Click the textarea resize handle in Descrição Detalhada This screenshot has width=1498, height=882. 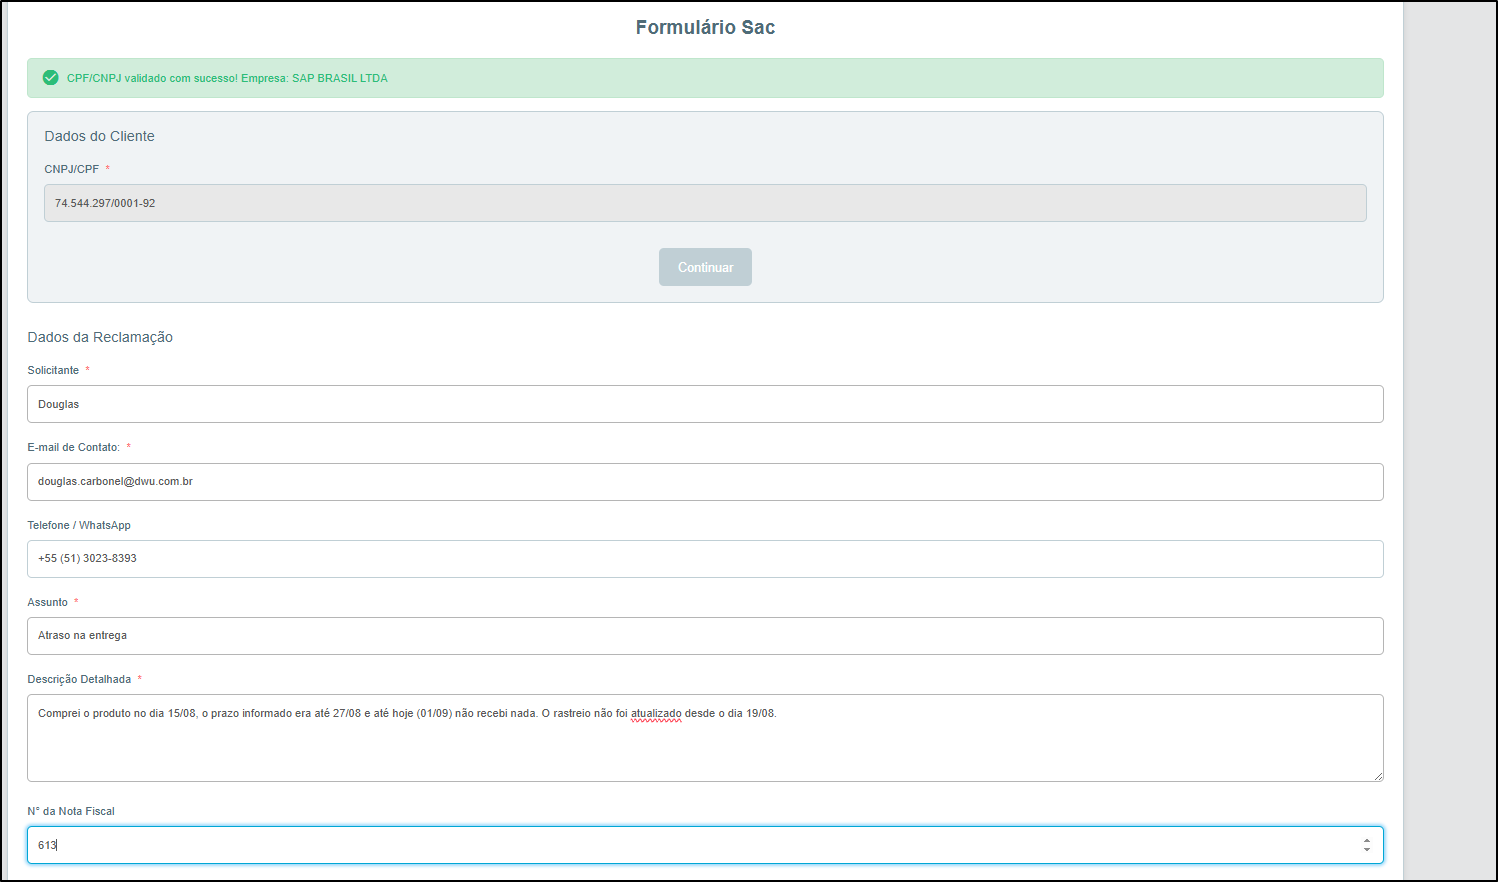coord(1378,776)
